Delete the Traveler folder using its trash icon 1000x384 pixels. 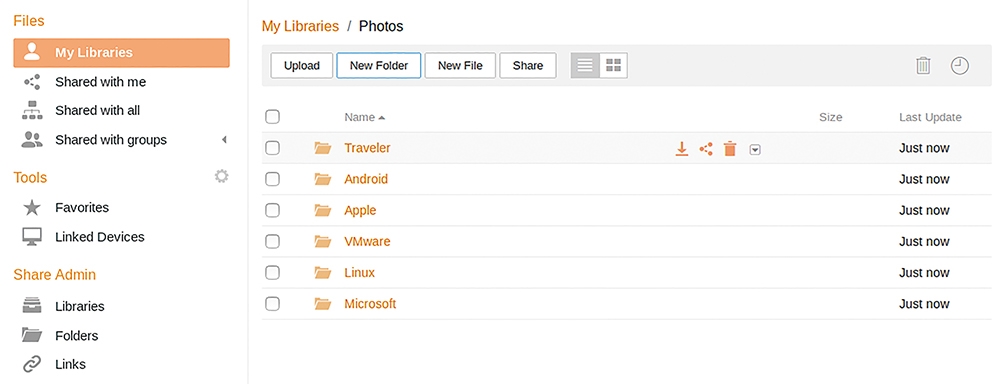[x=730, y=149]
